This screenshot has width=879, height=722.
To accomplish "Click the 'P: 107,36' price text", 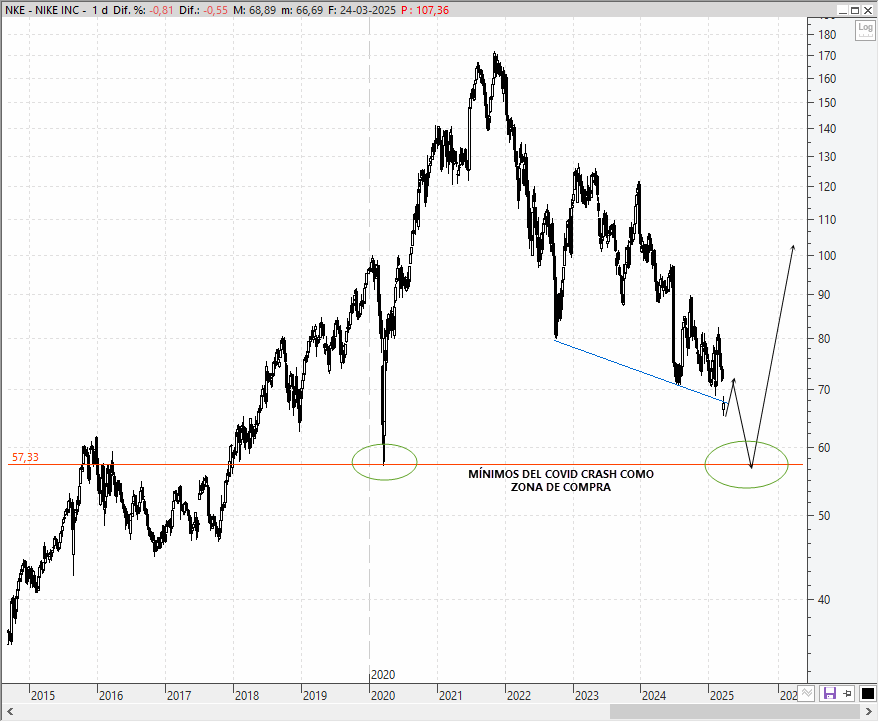I will point(425,10).
